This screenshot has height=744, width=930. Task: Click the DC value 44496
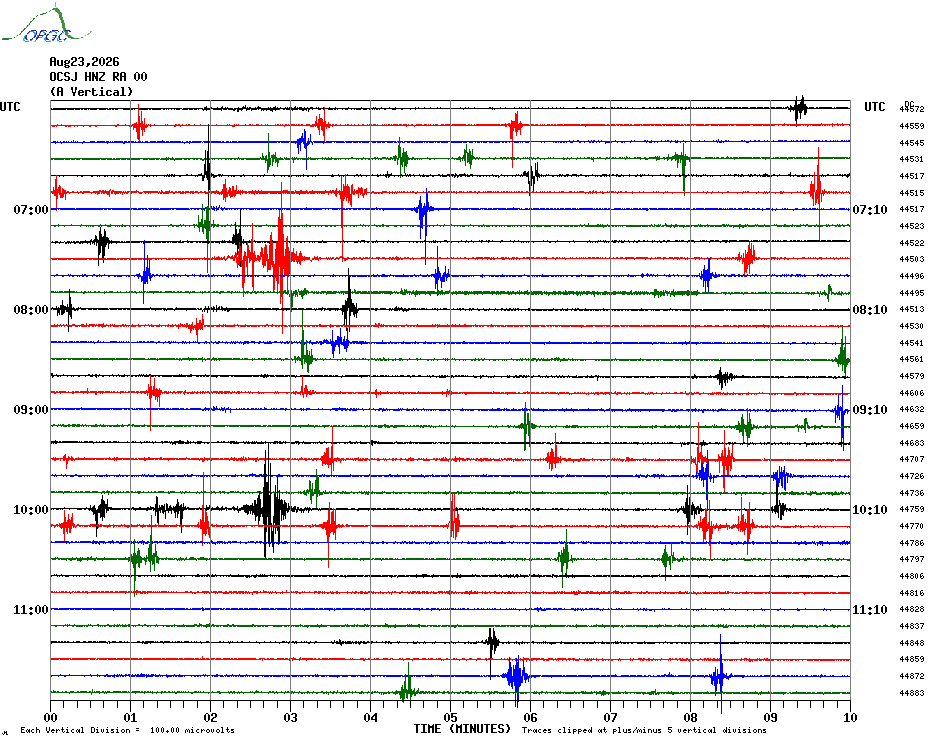click(x=912, y=276)
